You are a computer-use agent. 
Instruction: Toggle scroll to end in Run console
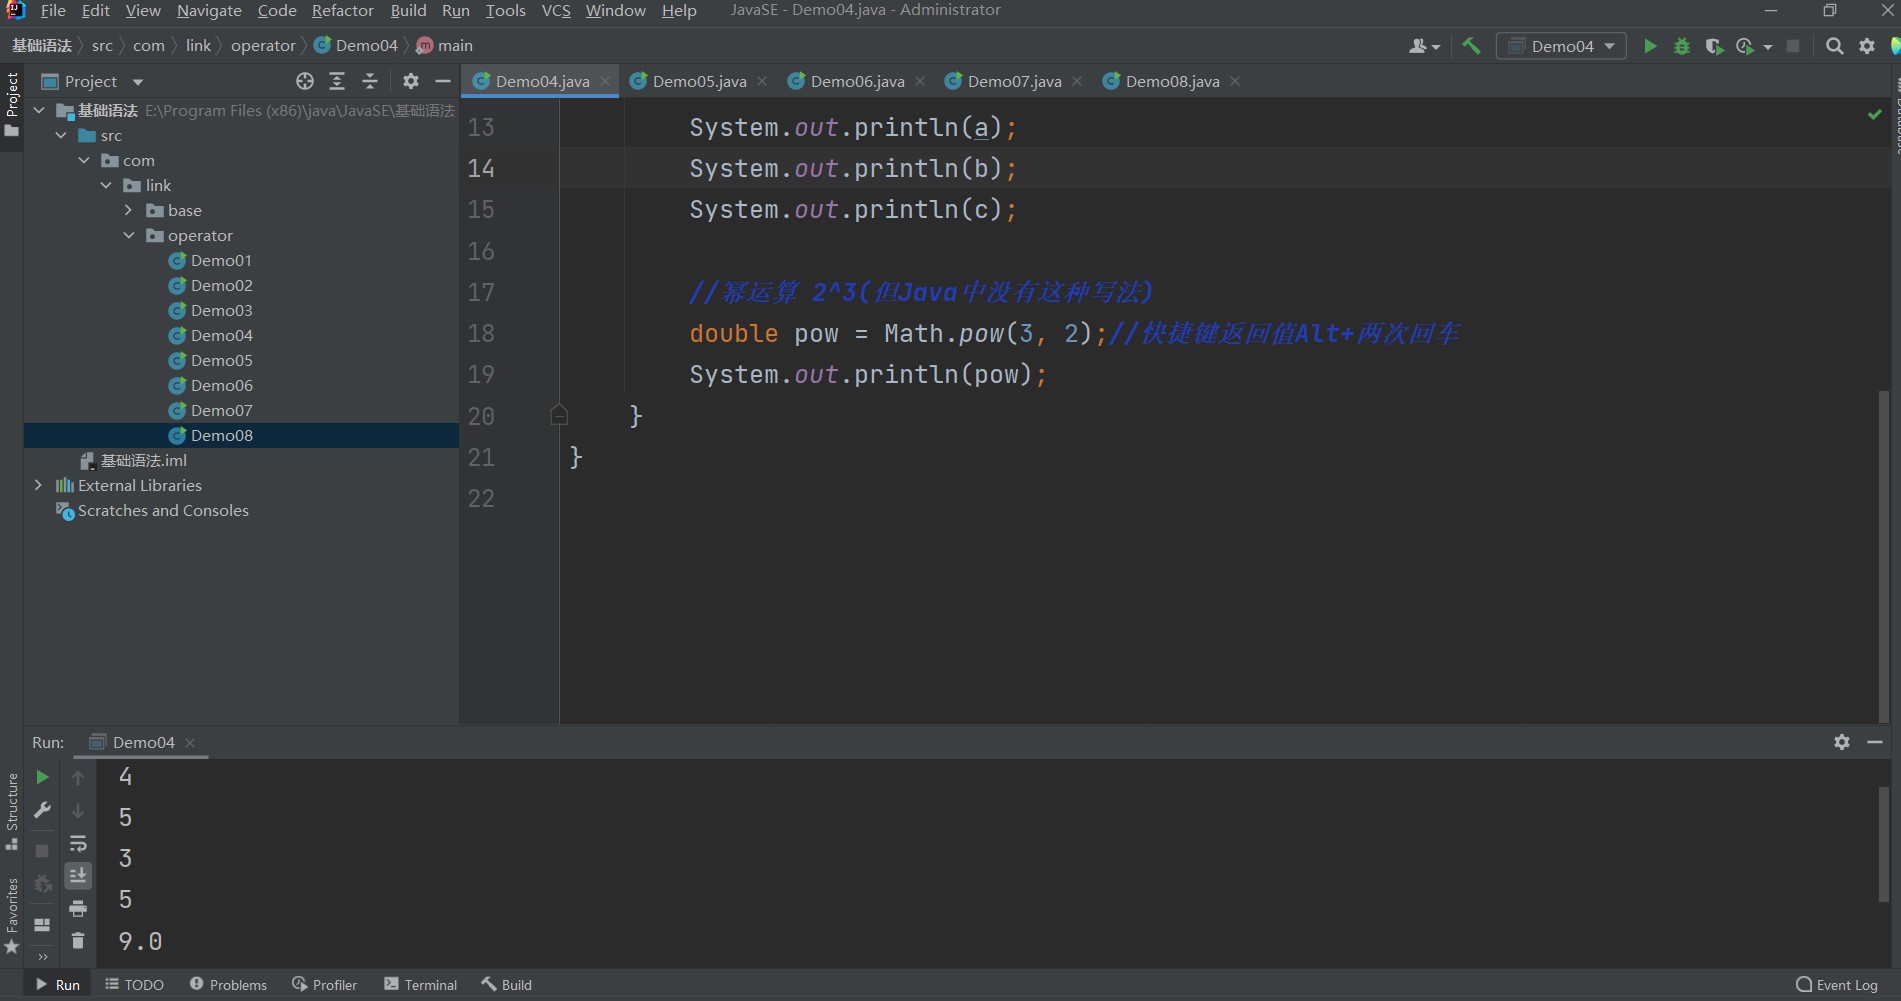coord(78,876)
